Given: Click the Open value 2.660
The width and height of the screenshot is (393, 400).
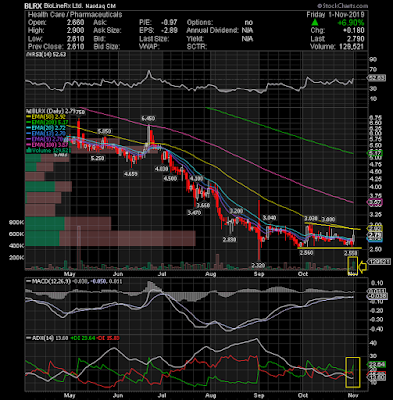Looking at the screenshot, I should tap(75, 23).
